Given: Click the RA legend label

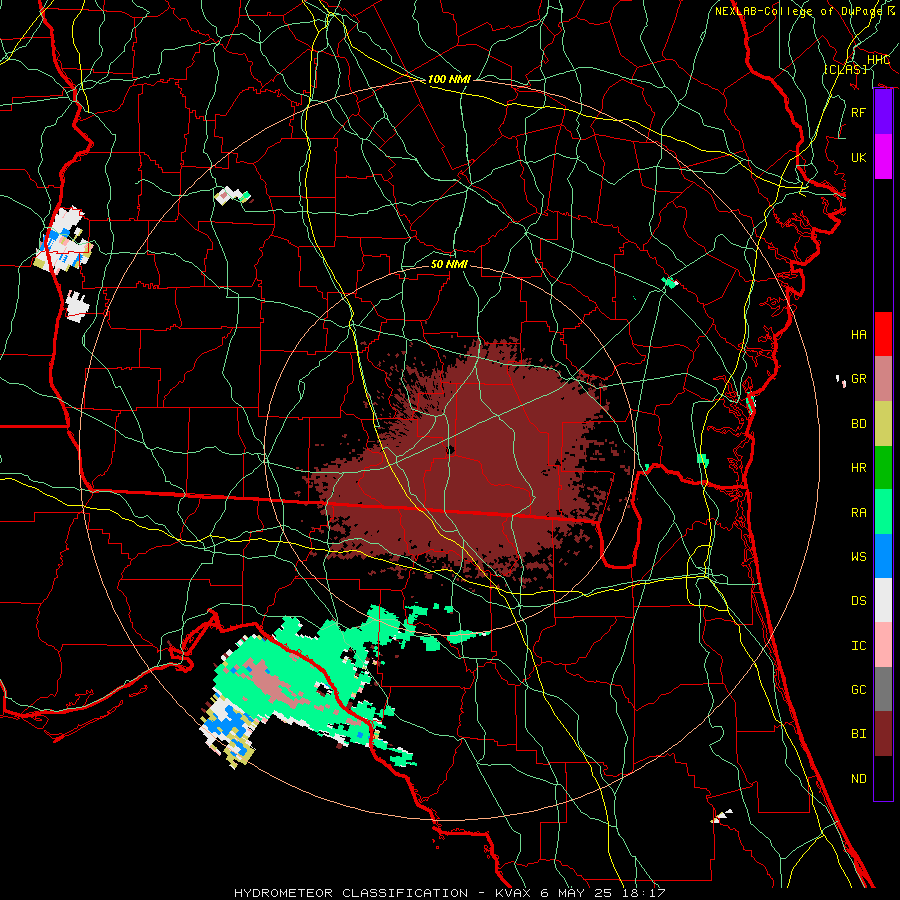Looking at the screenshot, I should coord(858,513).
